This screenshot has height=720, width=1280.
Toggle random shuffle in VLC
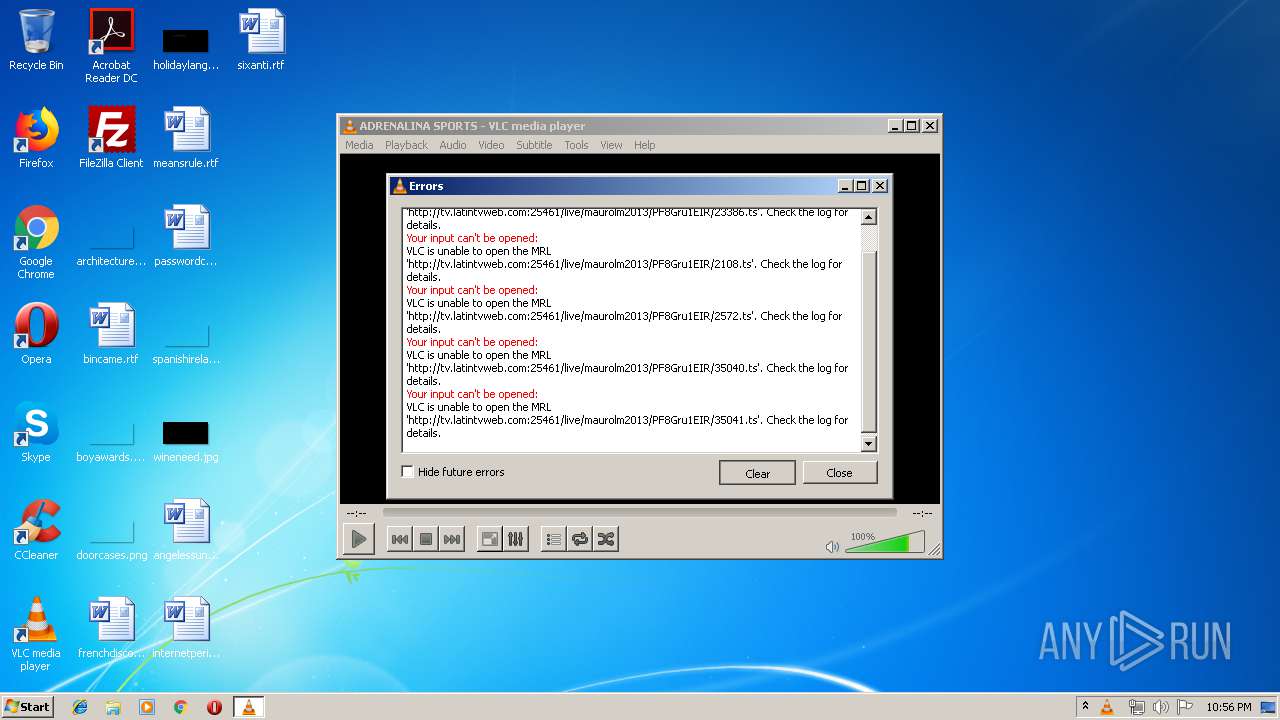point(606,539)
